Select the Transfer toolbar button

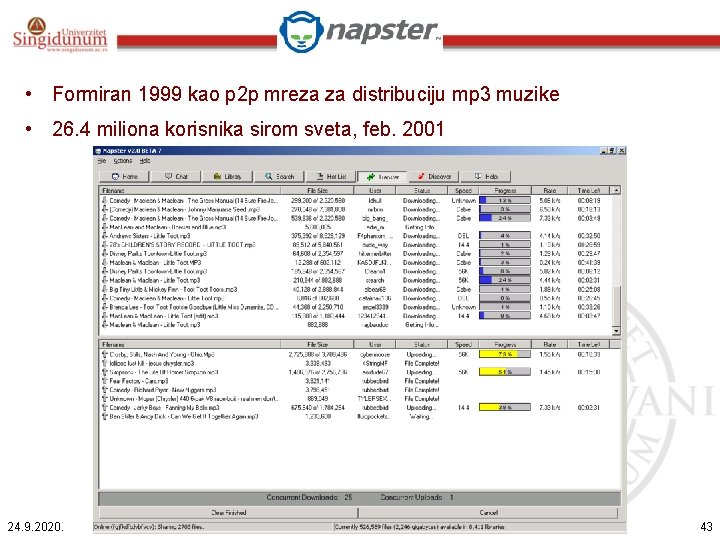pyautogui.click(x=383, y=177)
